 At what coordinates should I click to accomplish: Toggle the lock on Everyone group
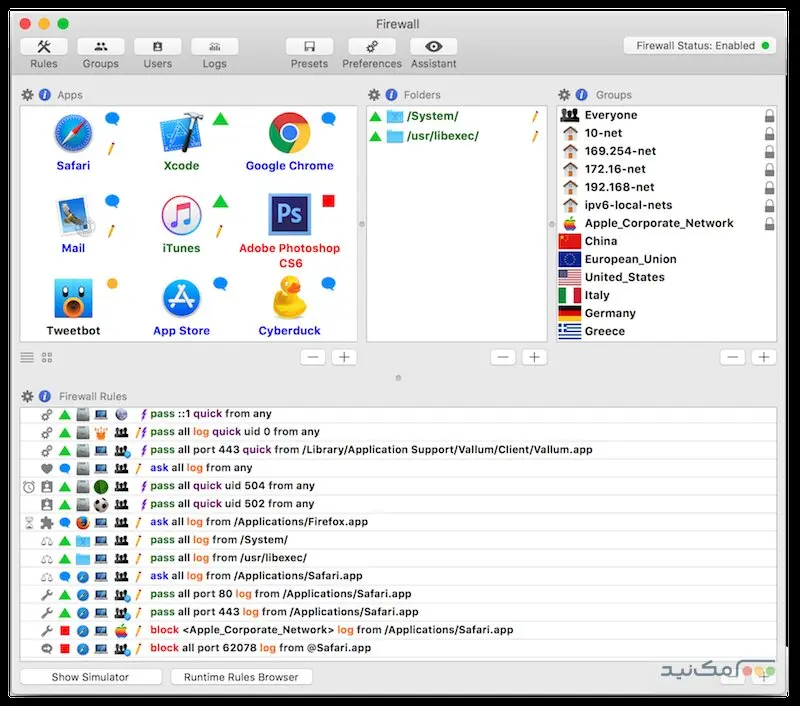click(x=768, y=116)
